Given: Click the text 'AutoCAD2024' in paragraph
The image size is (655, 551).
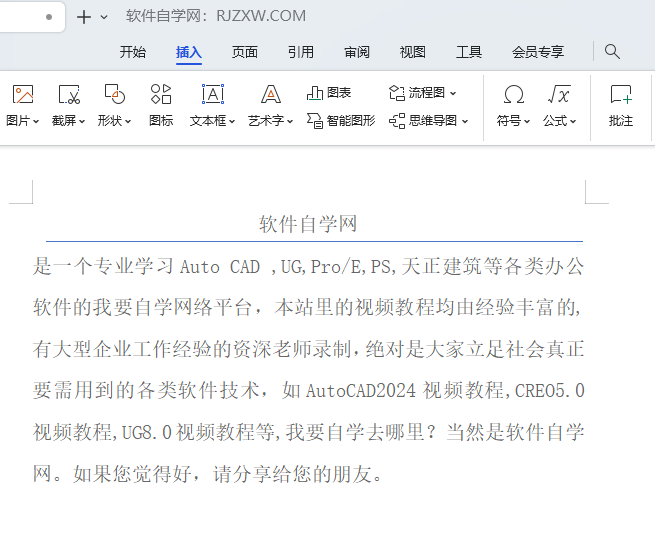Looking at the screenshot, I should pos(361,391).
